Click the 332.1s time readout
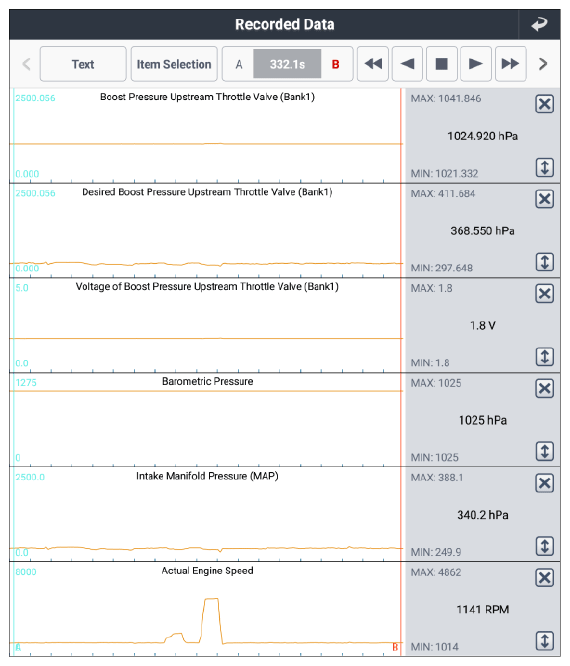Image resolution: width=570 pixels, height=666 pixels. click(x=287, y=64)
